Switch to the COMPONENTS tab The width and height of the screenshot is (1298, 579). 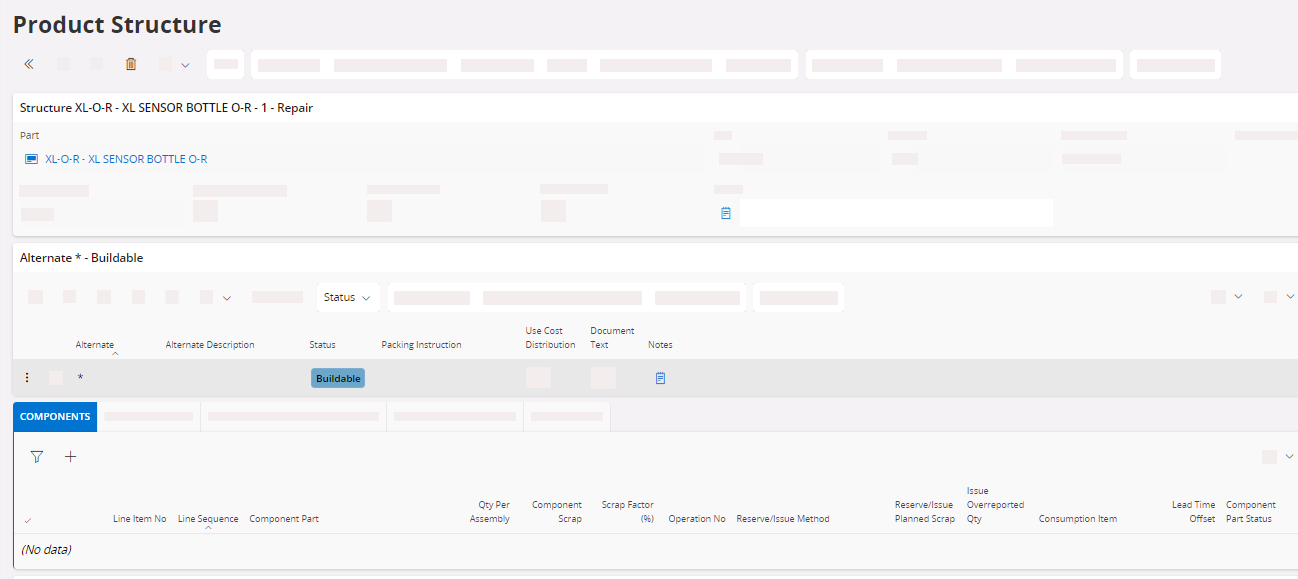point(55,417)
